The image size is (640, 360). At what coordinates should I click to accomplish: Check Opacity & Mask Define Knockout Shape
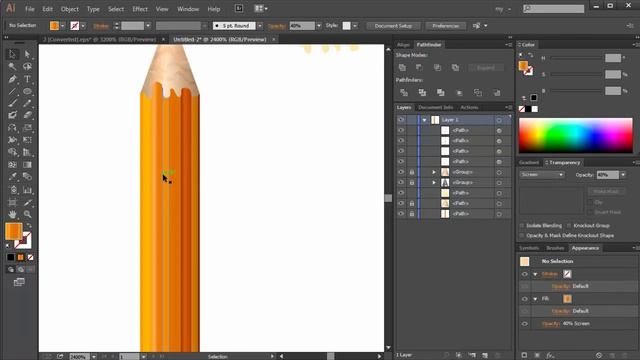point(522,236)
